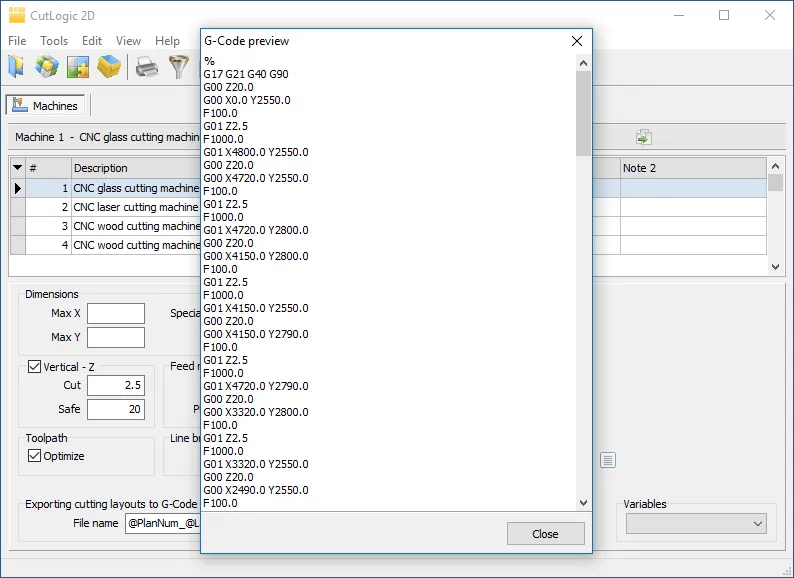Select CNC laser cutting machine row

[x=136, y=207]
